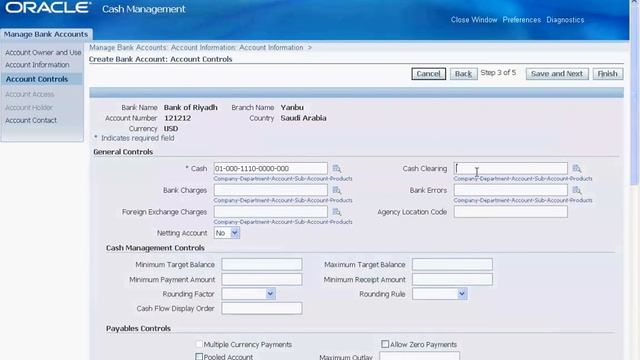This screenshot has width=640, height=360.
Task: Select Account Holder in sidebar
Action: (29, 107)
